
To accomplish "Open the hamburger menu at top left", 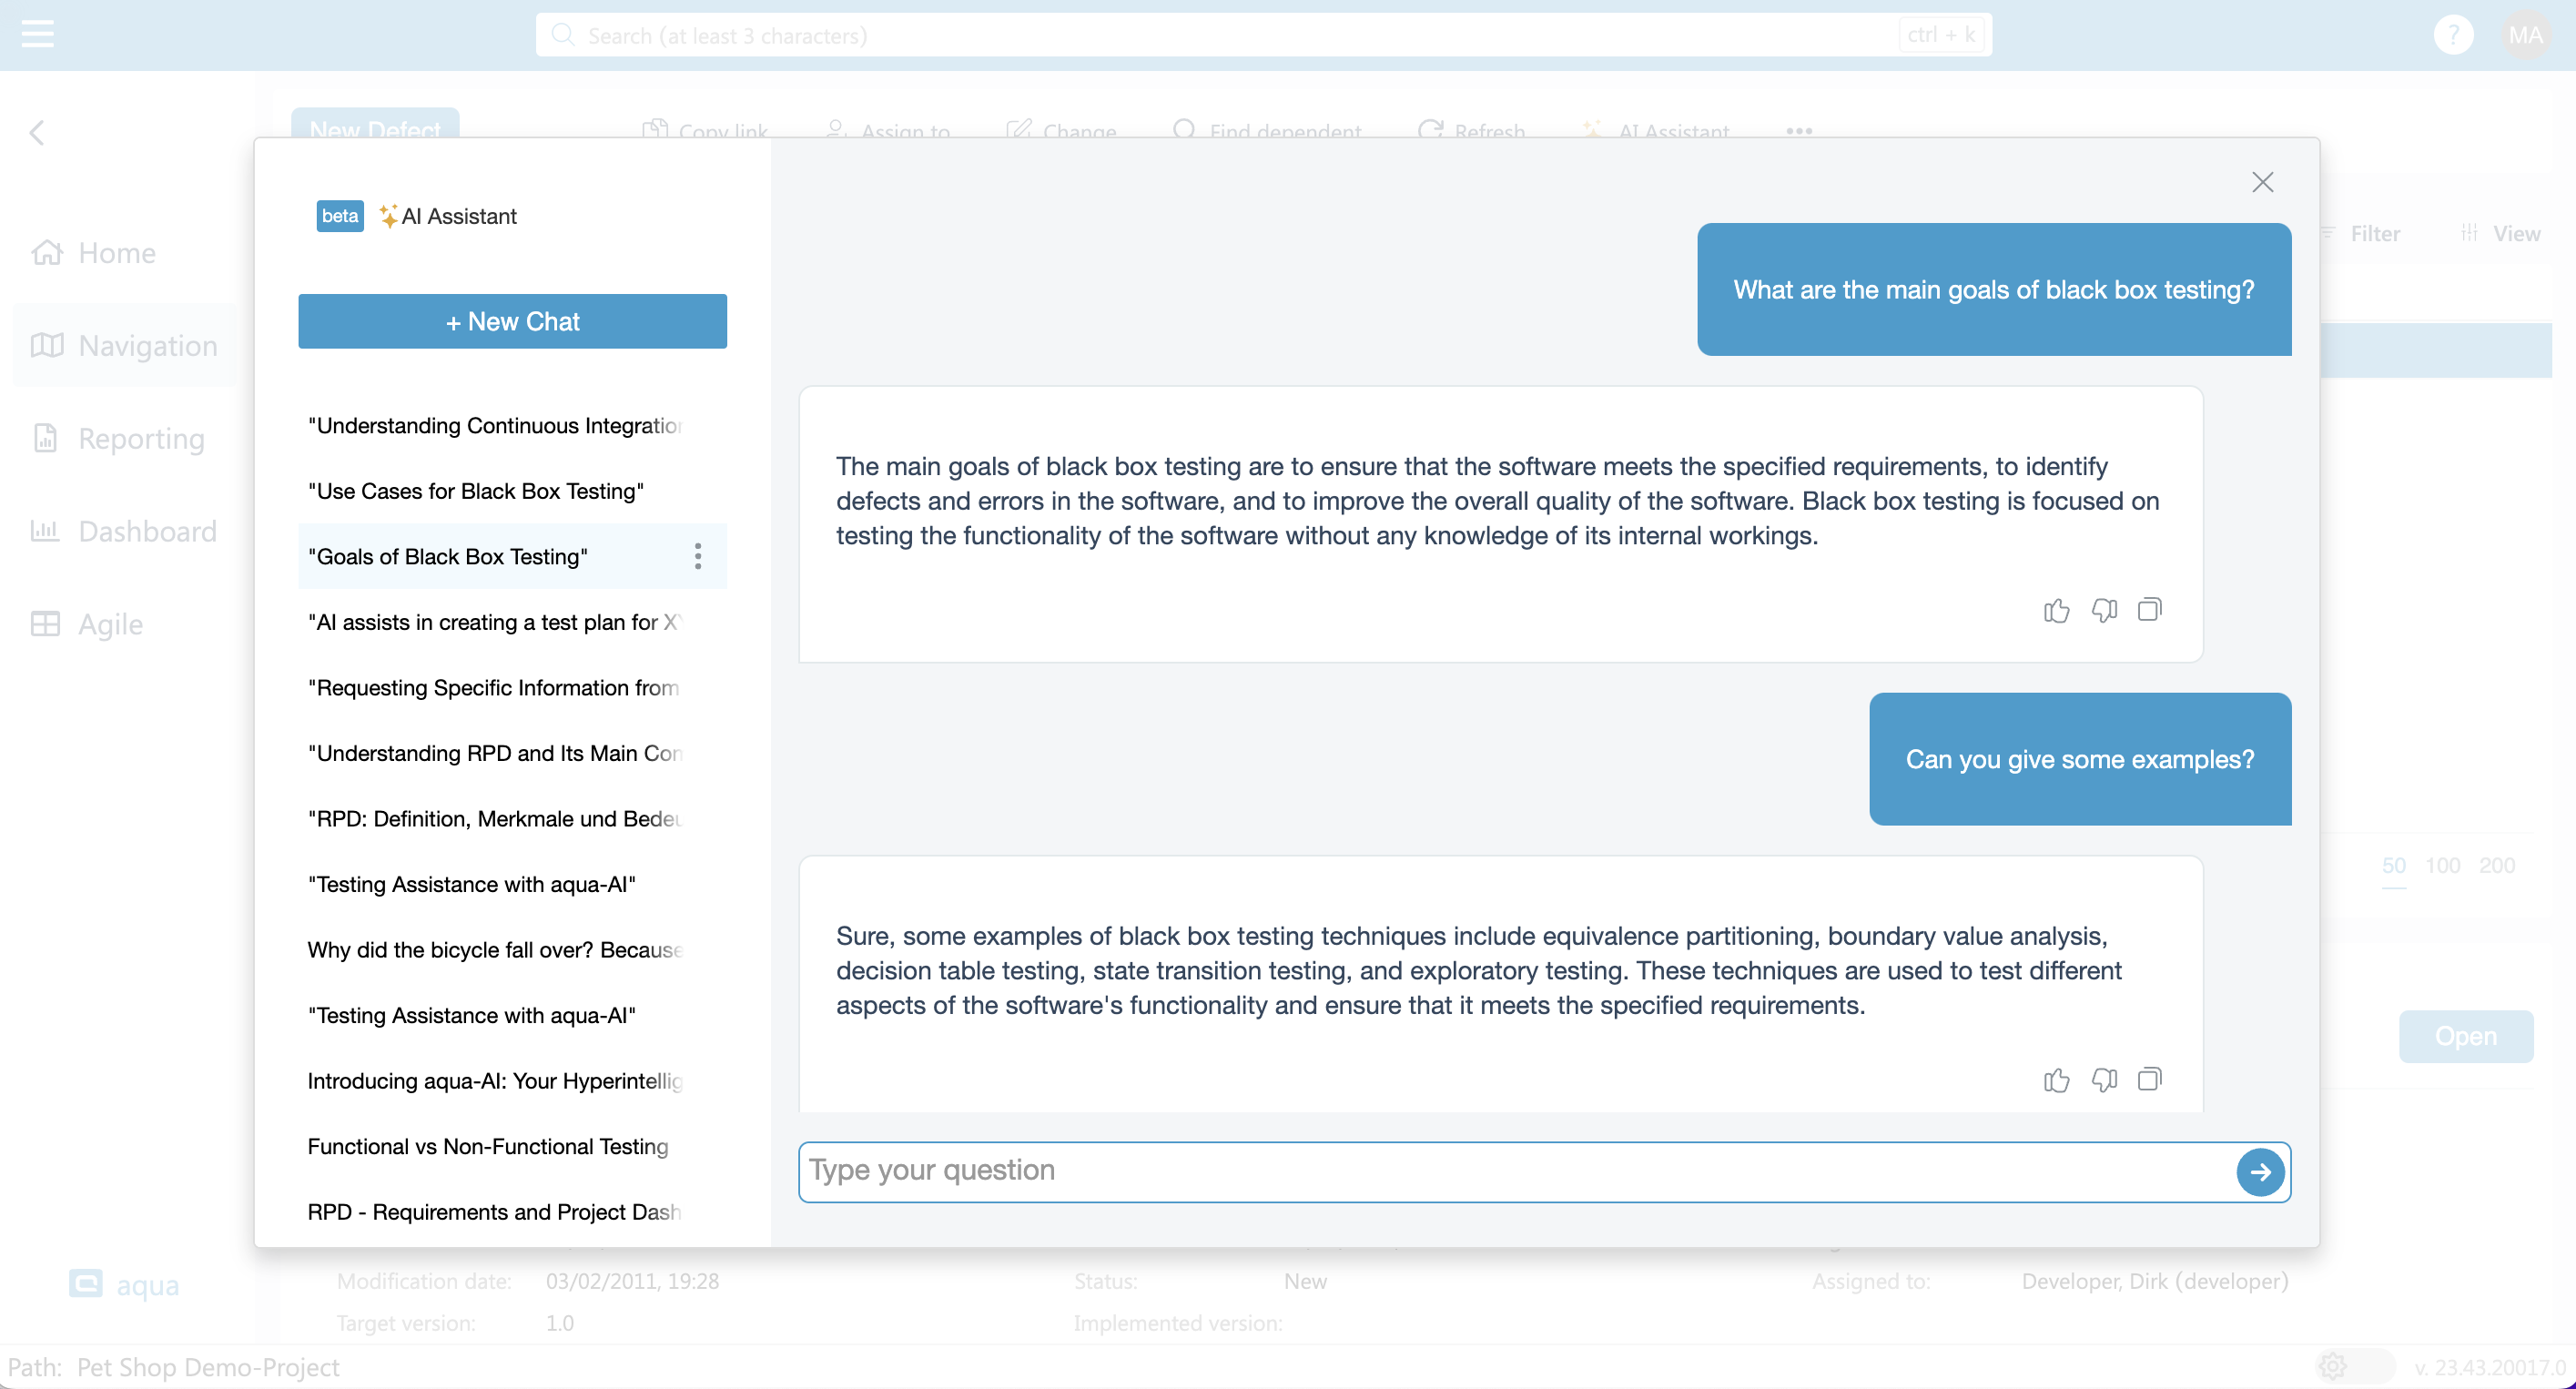I will [37, 34].
